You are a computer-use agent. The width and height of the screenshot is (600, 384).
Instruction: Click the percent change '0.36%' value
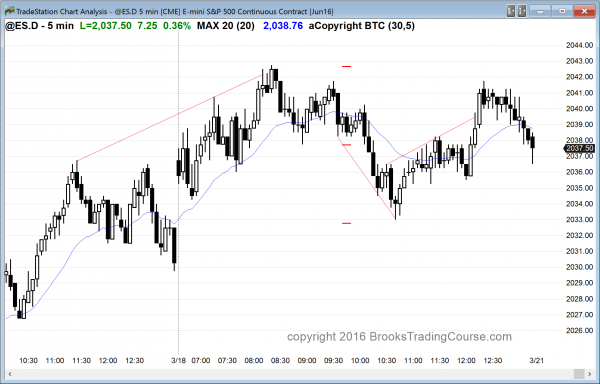tap(177, 26)
